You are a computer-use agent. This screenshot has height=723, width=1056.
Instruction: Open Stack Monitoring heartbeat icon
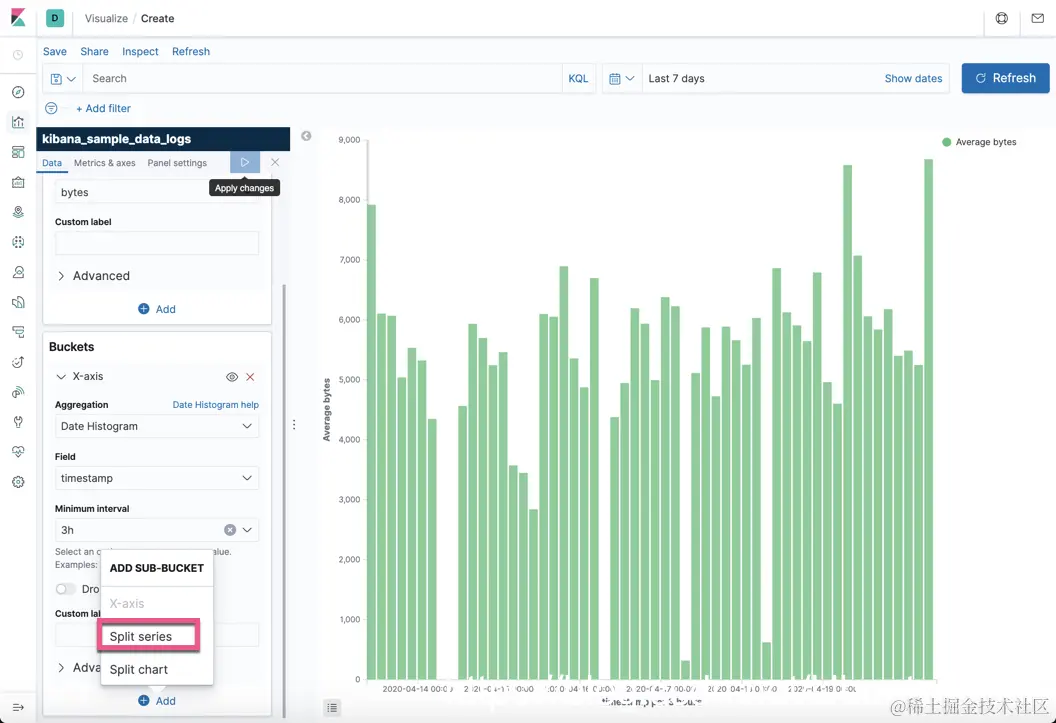[x=18, y=452]
